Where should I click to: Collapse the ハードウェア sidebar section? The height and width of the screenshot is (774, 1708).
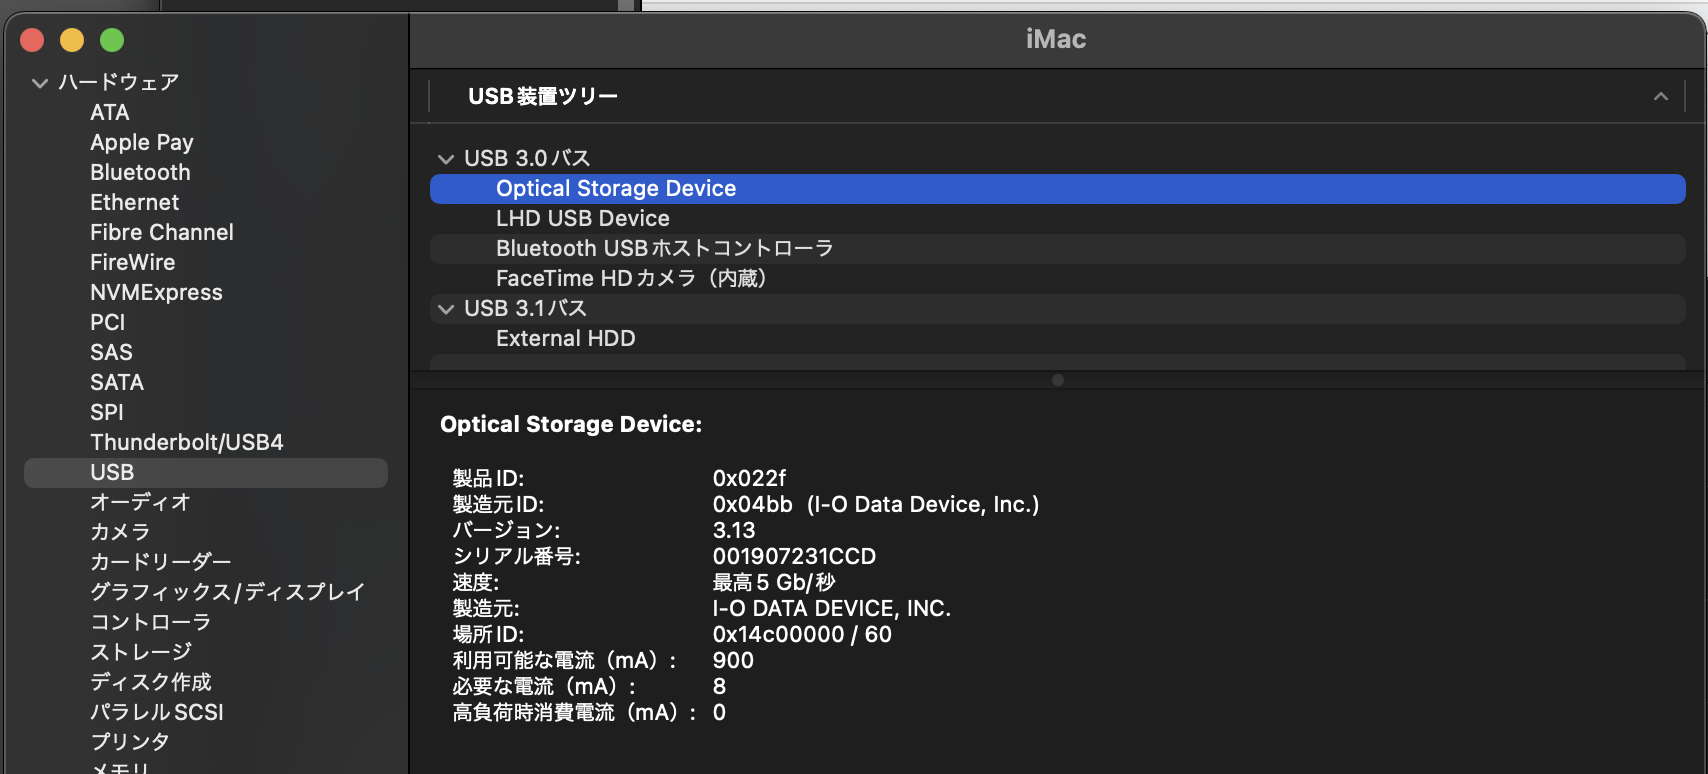[x=40, y=83]
